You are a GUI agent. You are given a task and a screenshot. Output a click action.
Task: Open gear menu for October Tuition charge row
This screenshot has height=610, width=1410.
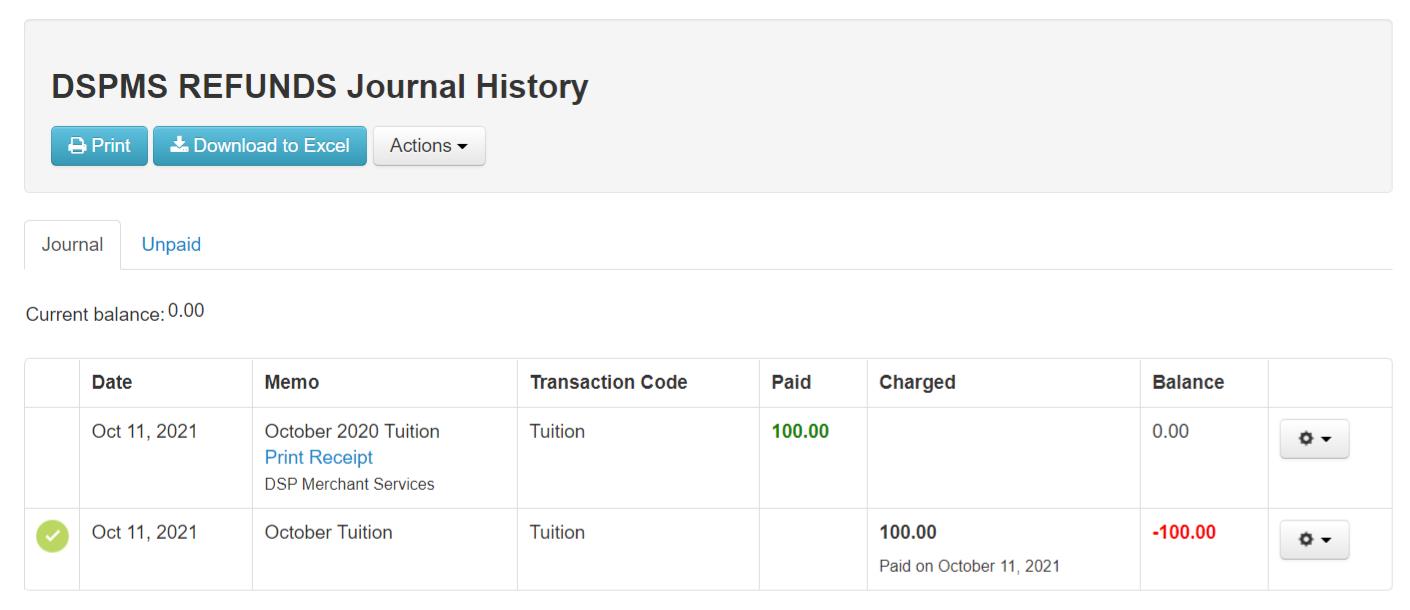[x=1314, y=539]
